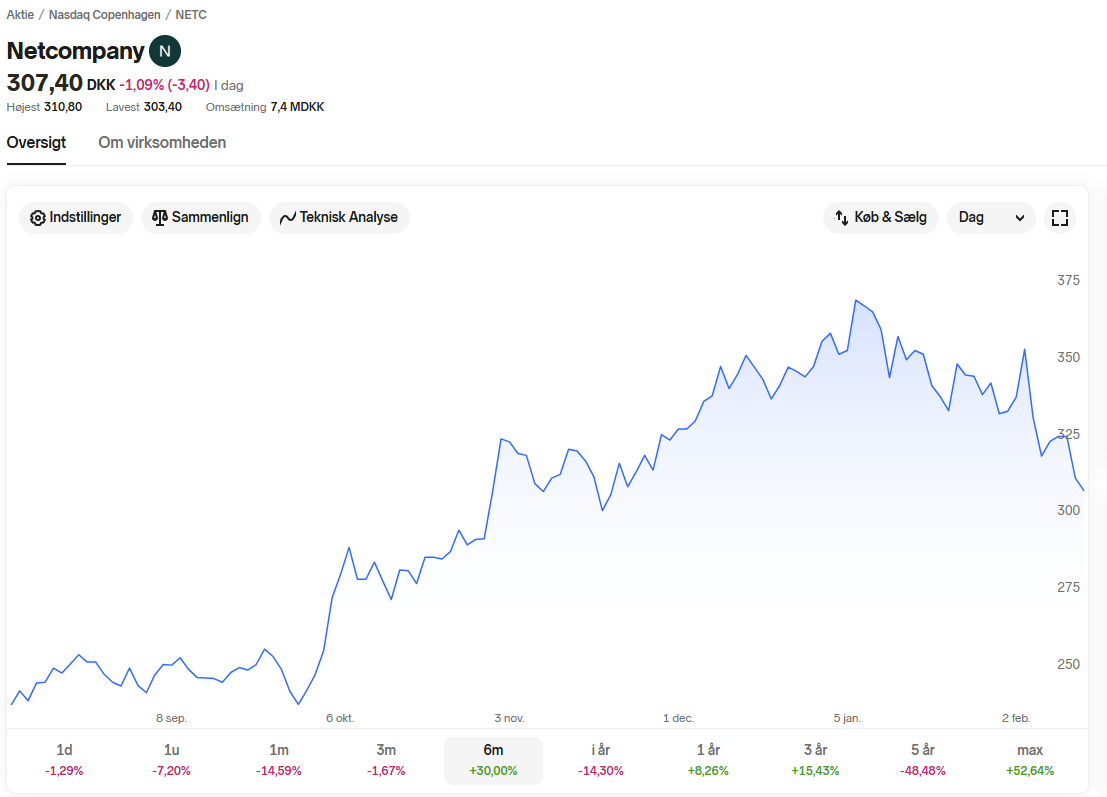
Task: Click the scales icon in Sammenlign
Action: (x=160, y=217)
